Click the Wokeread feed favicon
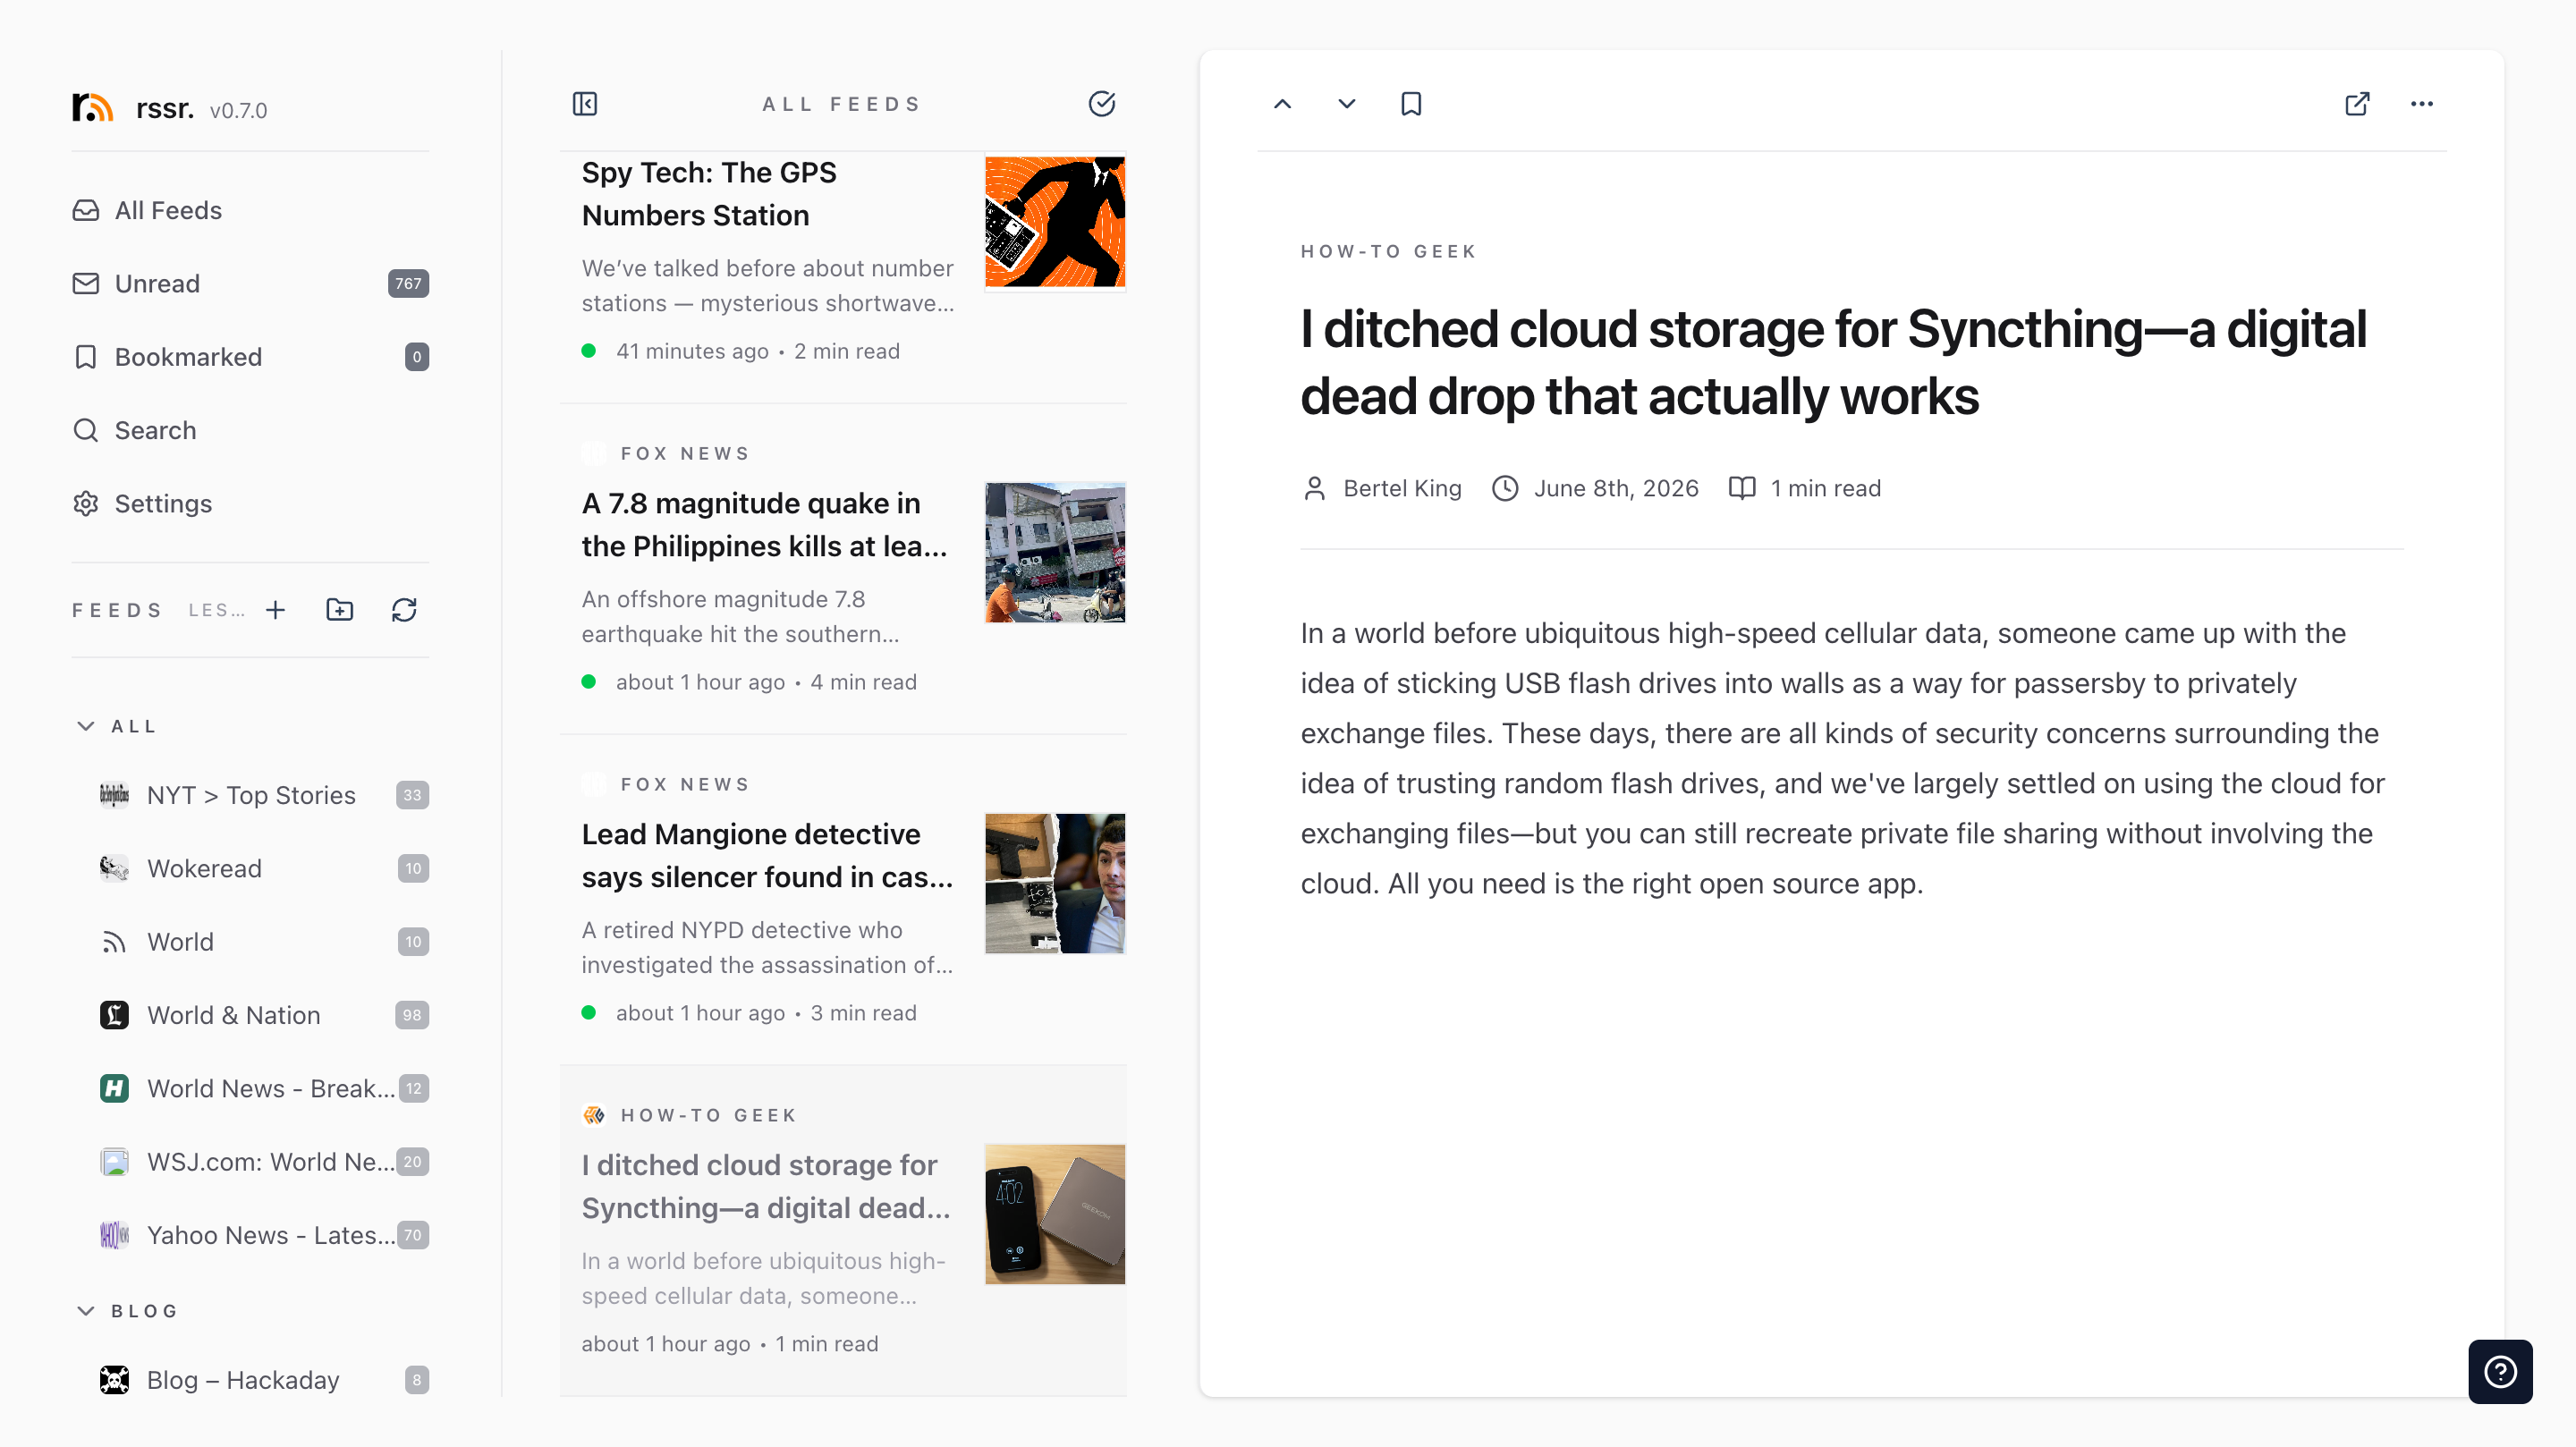This screenshot has width=2576, height=1447. [114, 868]
